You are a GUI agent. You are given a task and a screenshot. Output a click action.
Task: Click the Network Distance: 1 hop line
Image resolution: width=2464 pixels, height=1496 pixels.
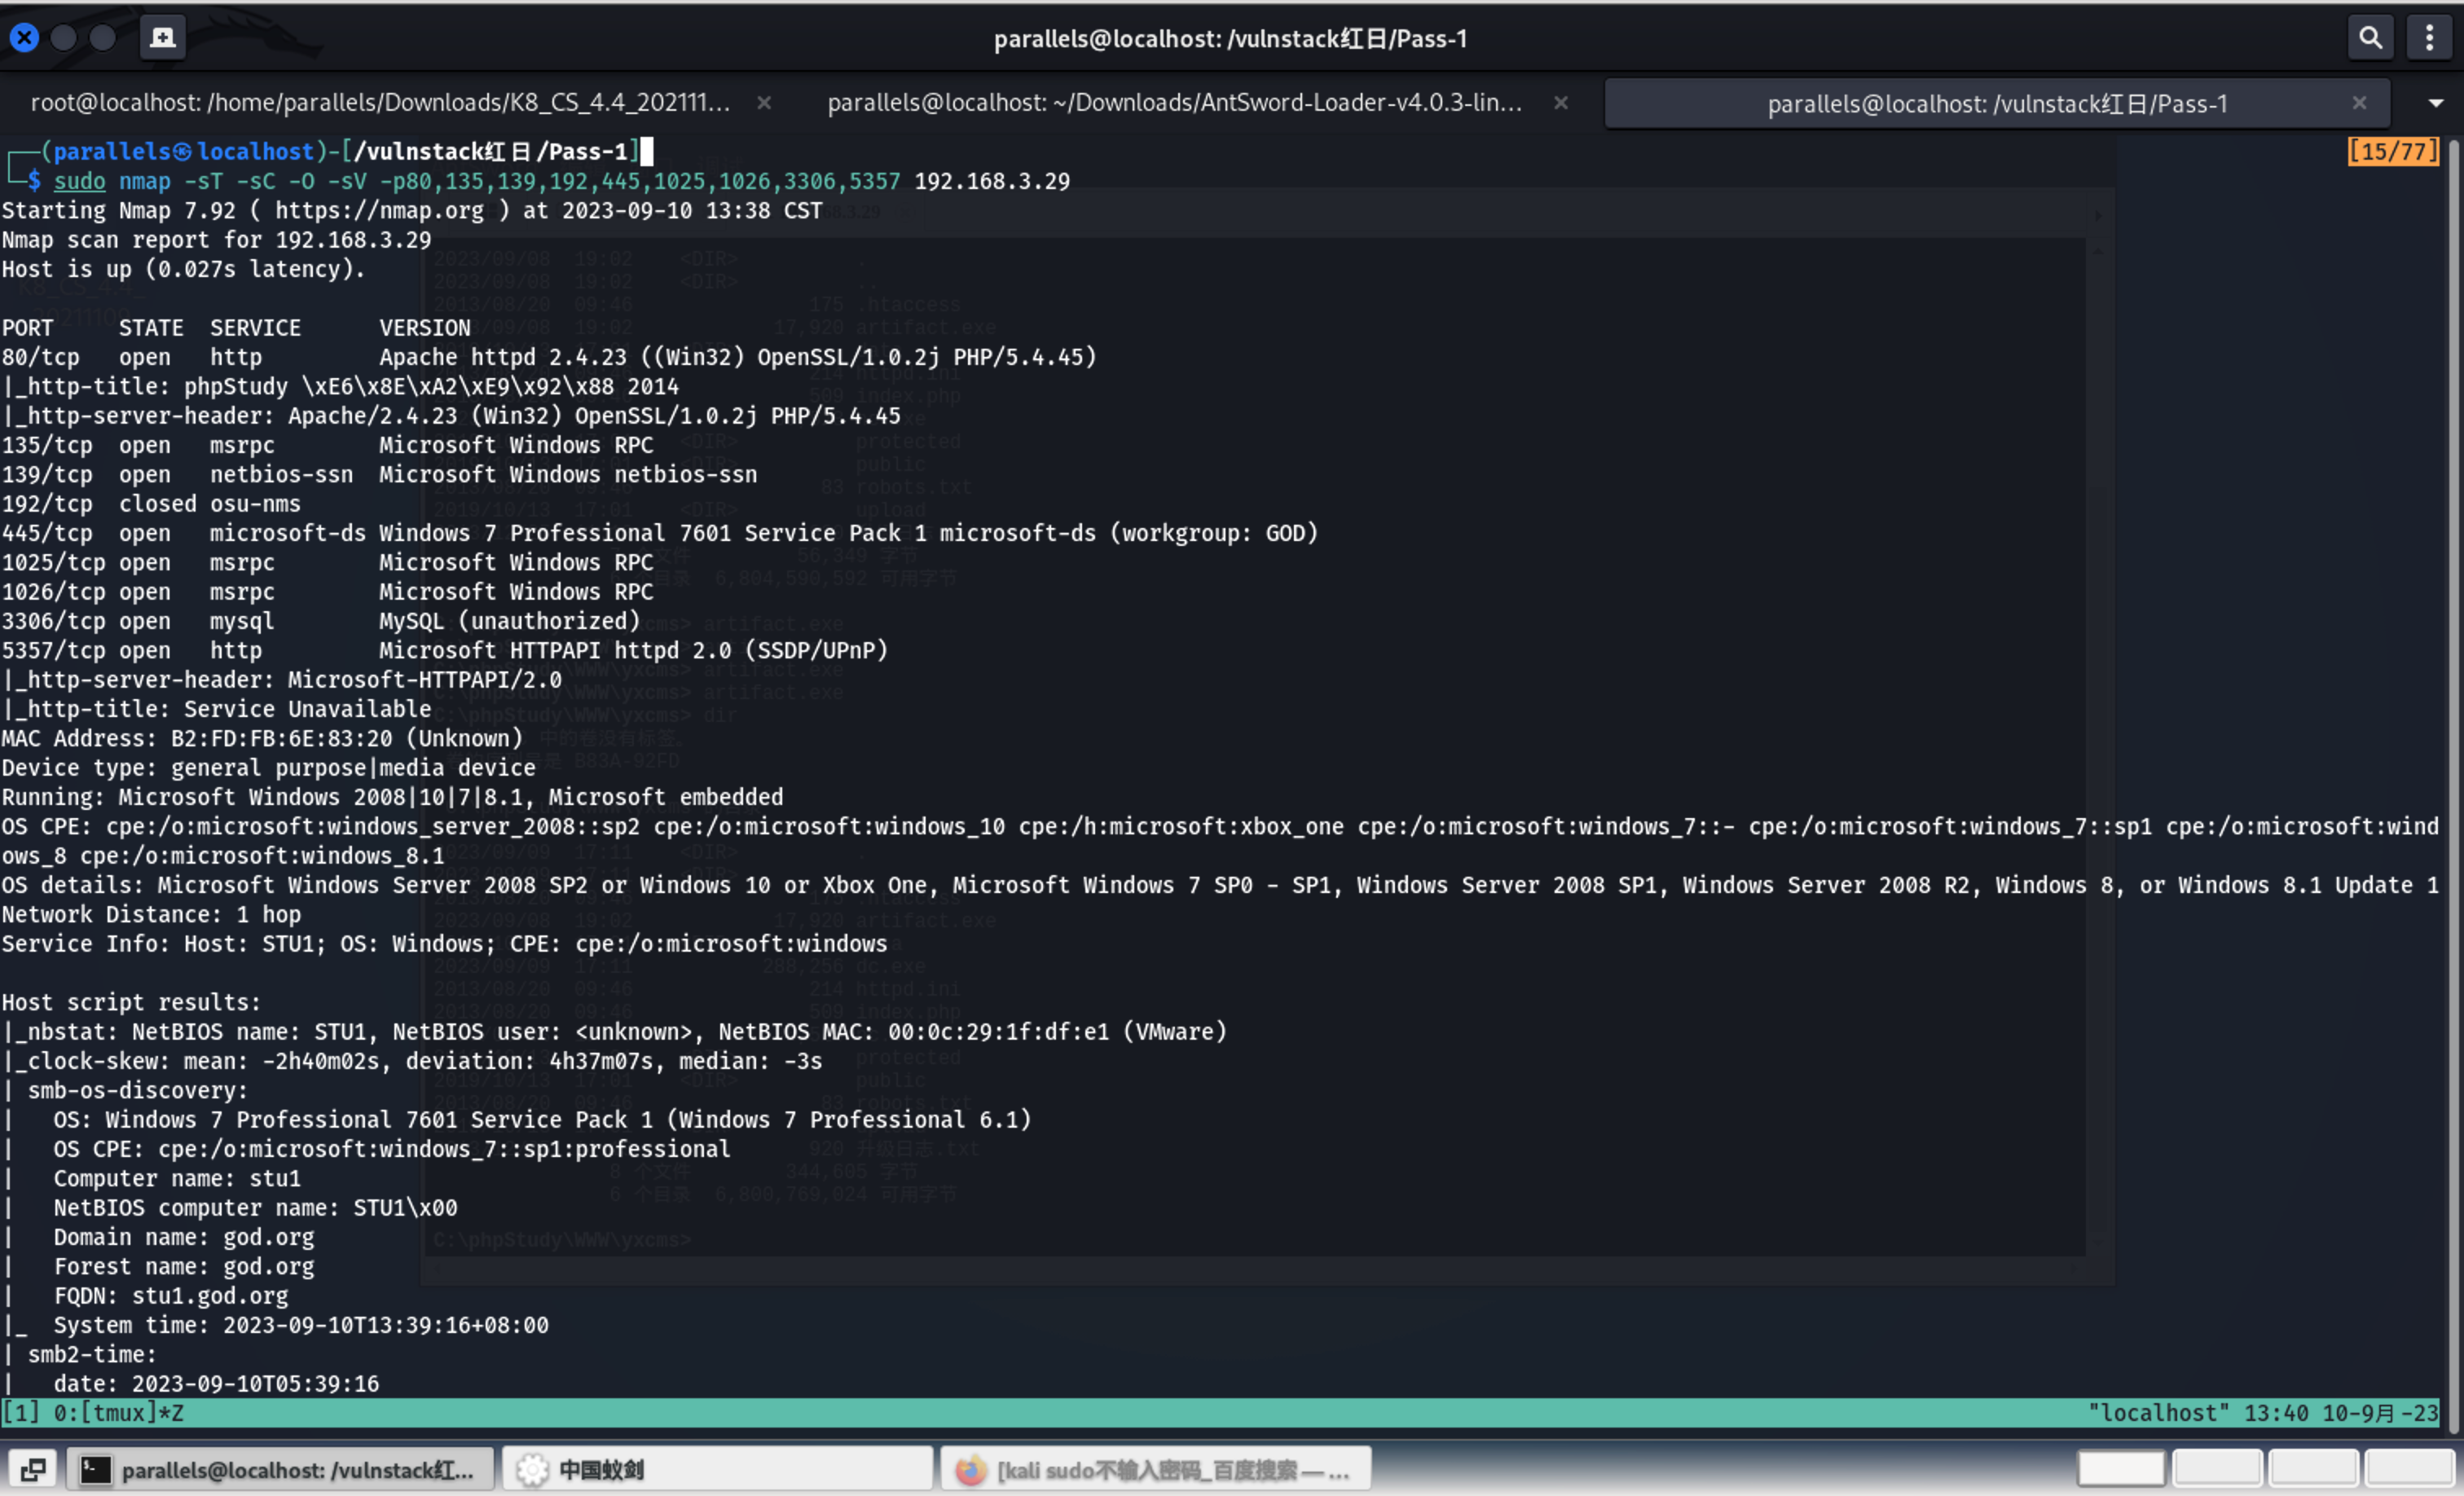pos(151,914)
